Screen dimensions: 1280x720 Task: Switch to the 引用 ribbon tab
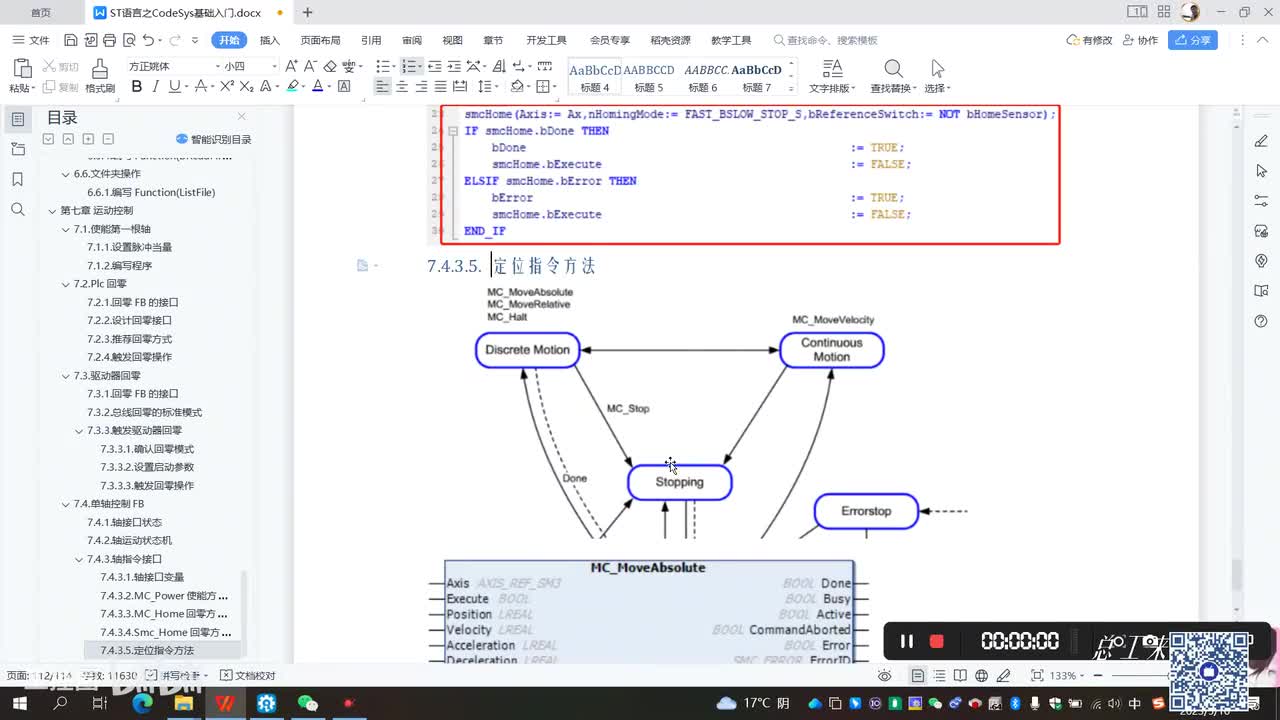point(371,40)
